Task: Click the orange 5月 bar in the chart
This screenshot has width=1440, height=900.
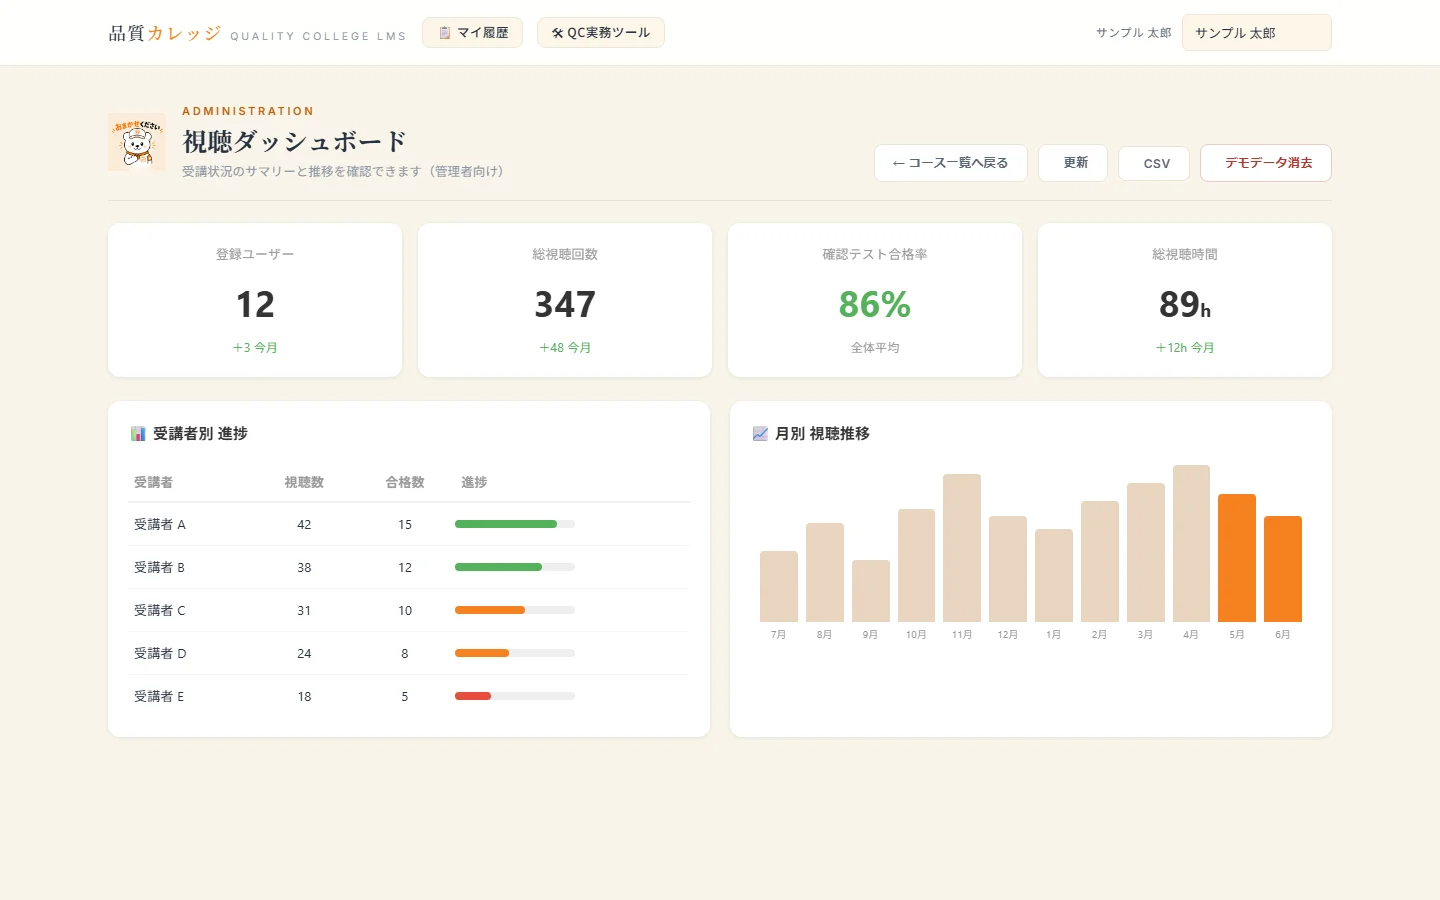Action: (1237, 558)
